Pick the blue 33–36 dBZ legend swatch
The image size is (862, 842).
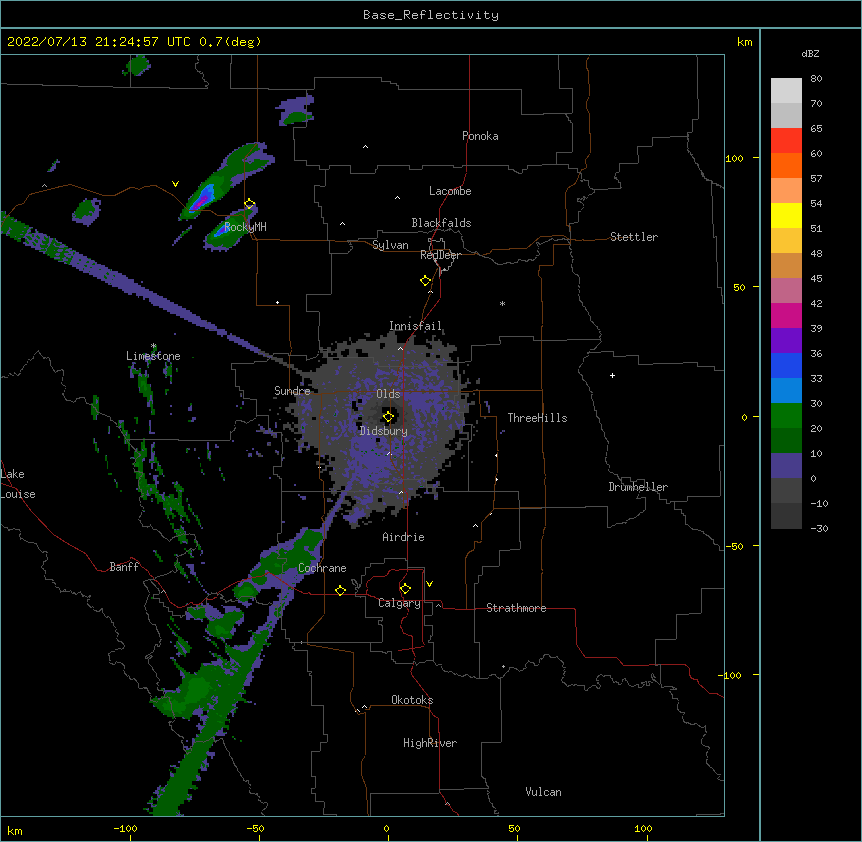(x=786, y=365)
